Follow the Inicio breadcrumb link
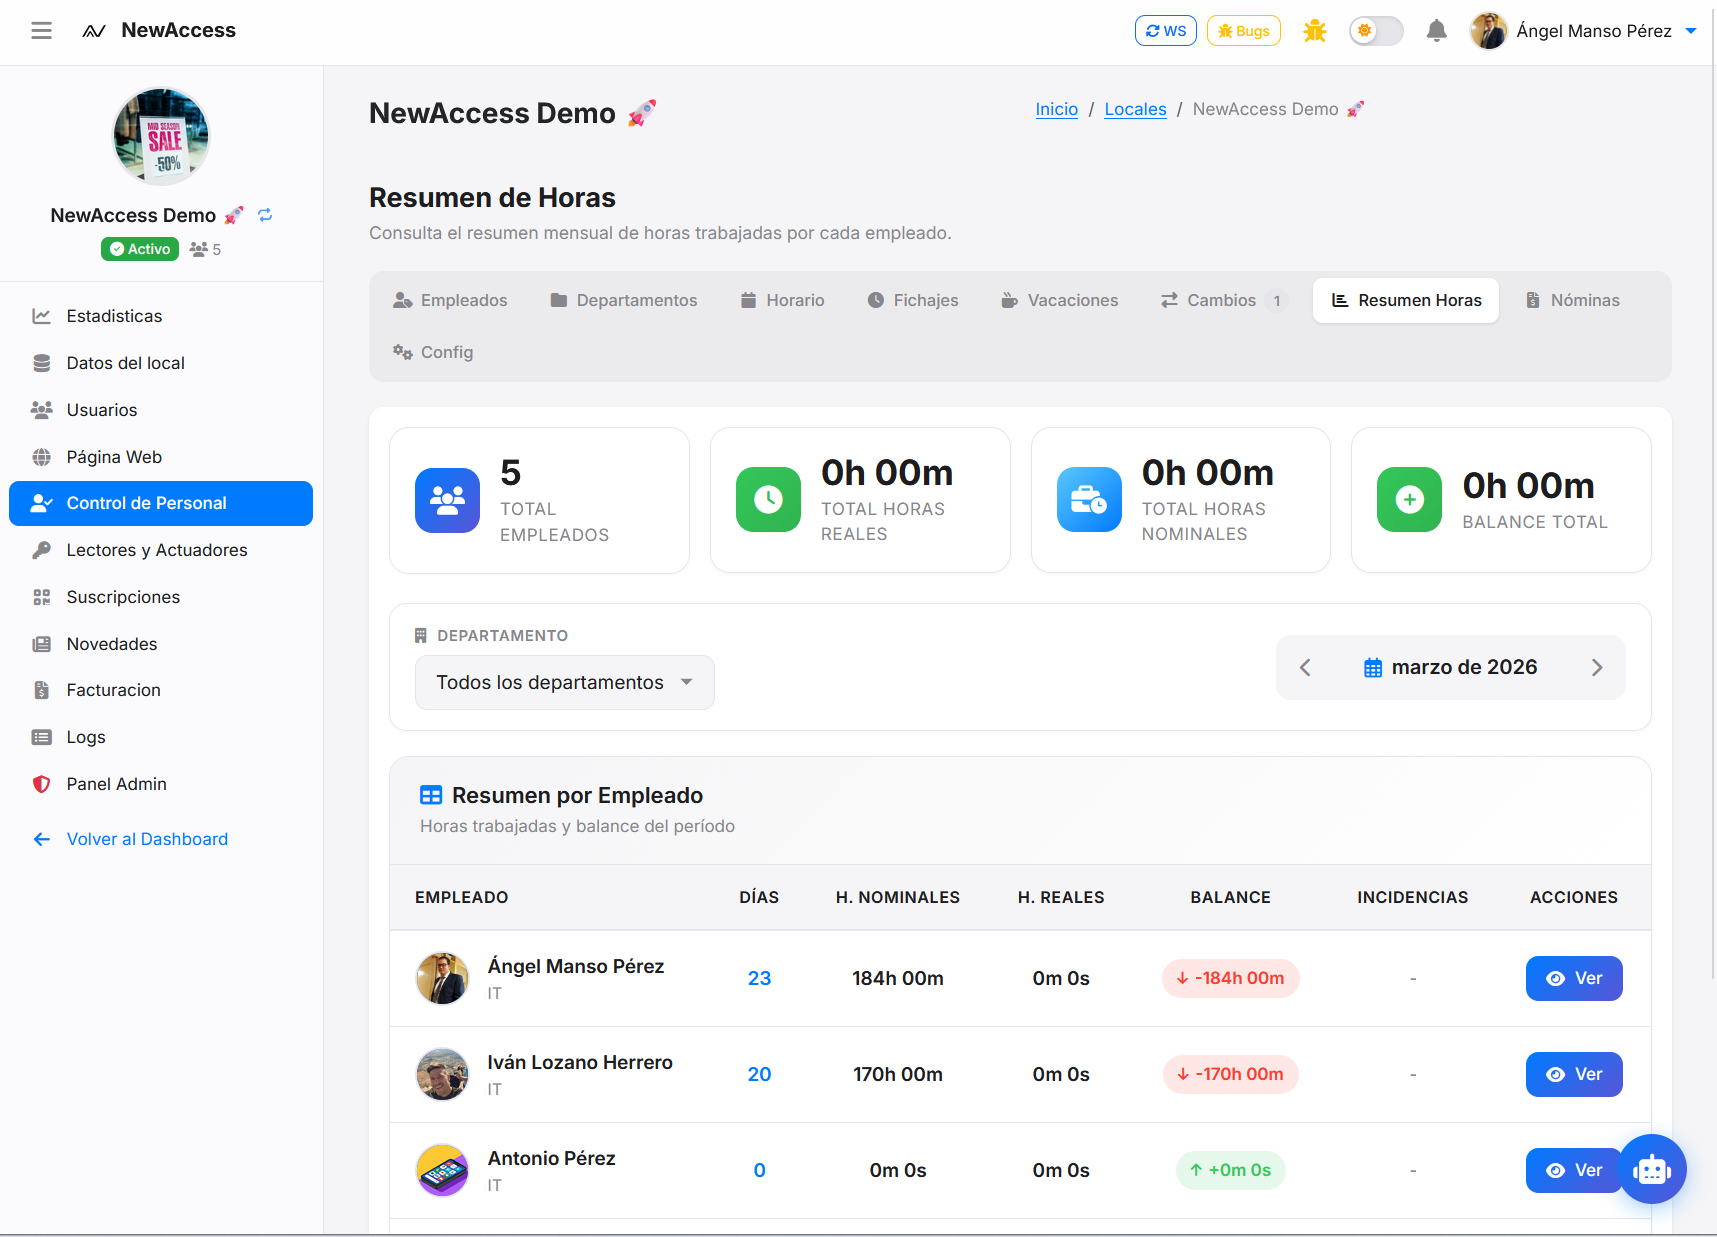 point(1056,110)
